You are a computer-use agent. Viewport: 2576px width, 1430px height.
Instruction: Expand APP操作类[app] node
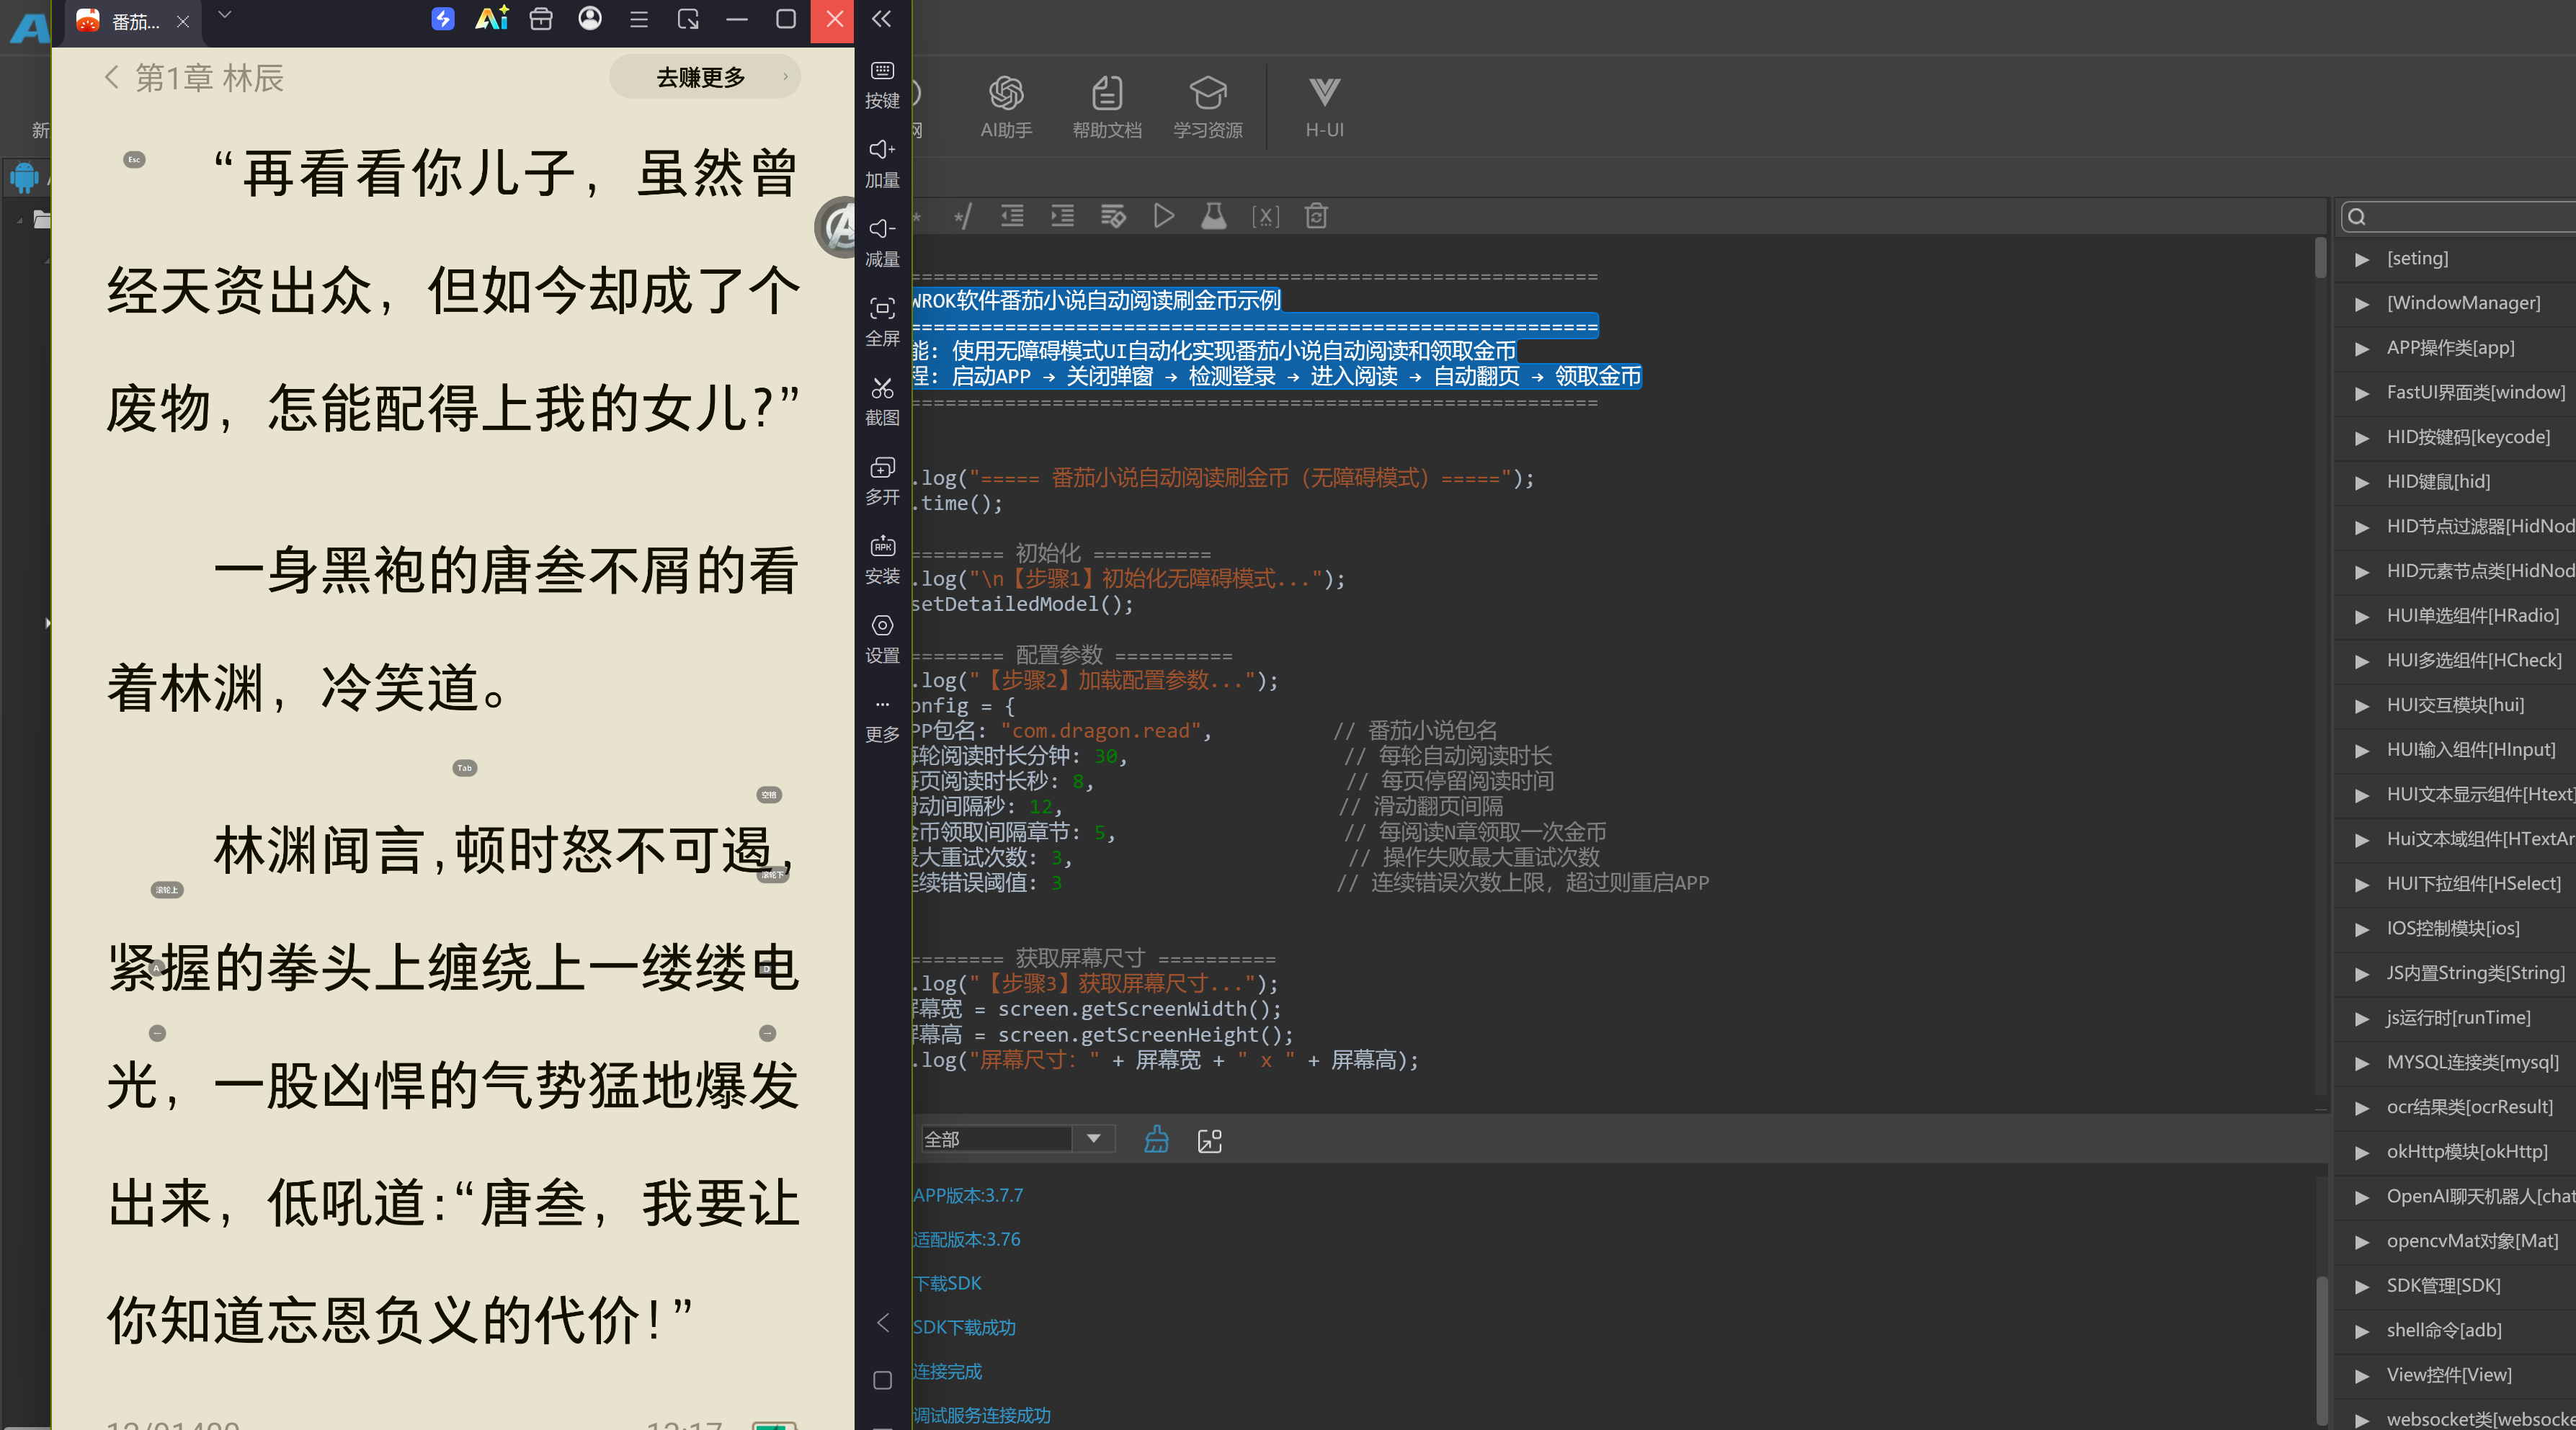click(x=2362, y=349)
